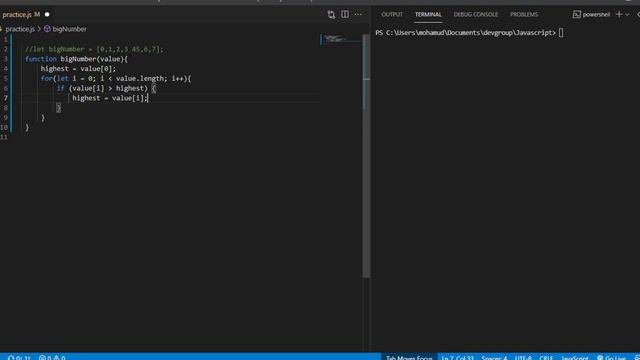Switch to the DEBUG CONSOLE panel tab

[x=476, y=14]
